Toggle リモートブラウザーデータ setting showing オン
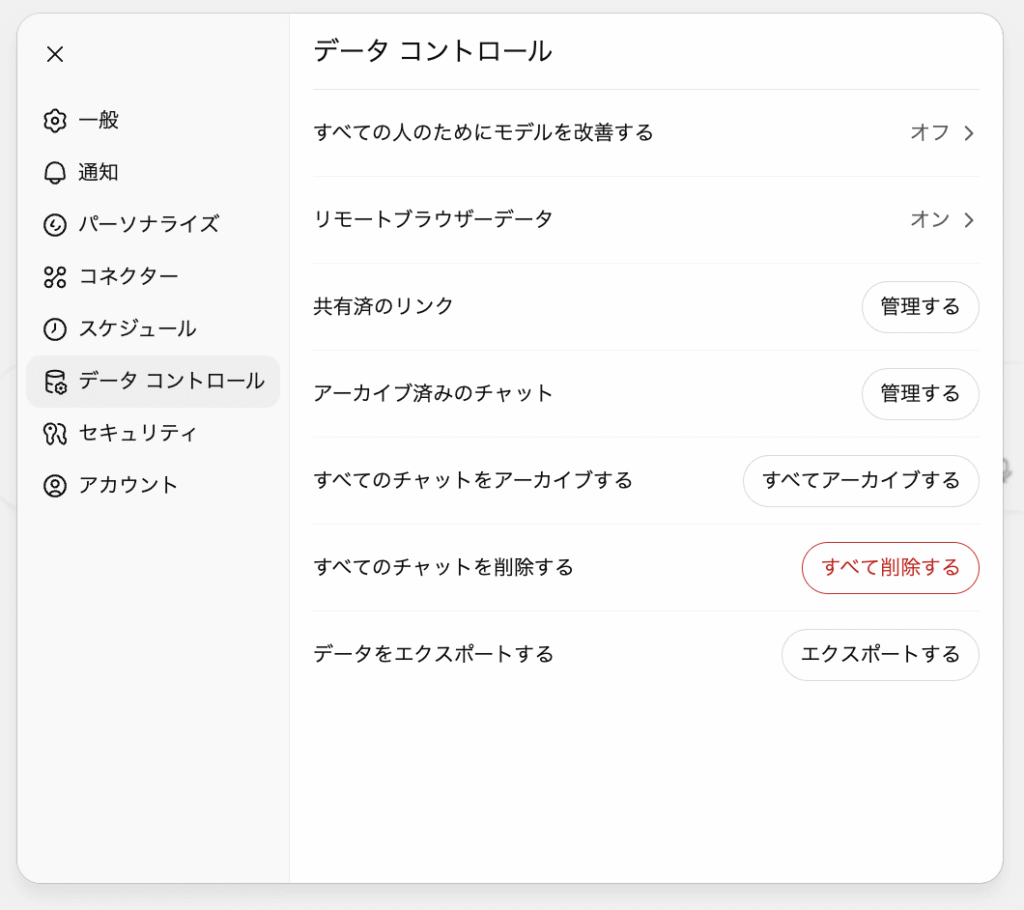Screen dimensions: 1024x910 pyautogui.click(x=929, y=220)
